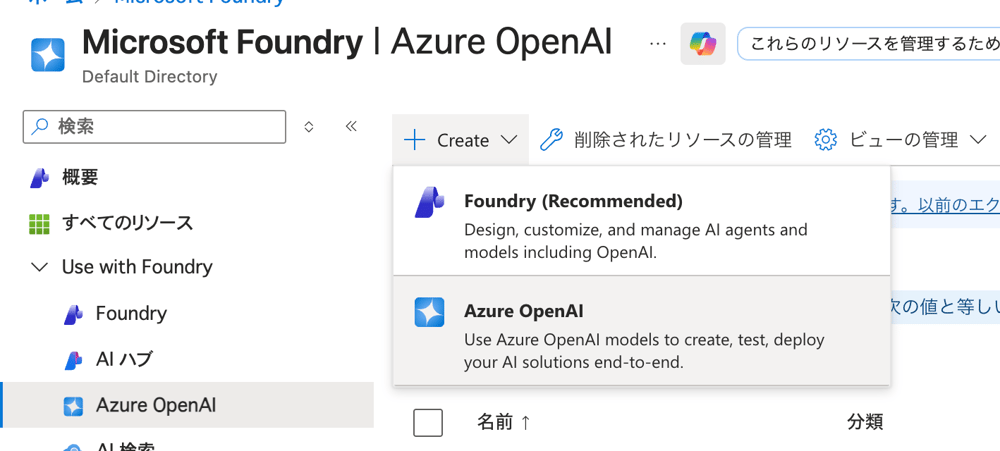Open the ellipsis more options menu

pos(657,44)
